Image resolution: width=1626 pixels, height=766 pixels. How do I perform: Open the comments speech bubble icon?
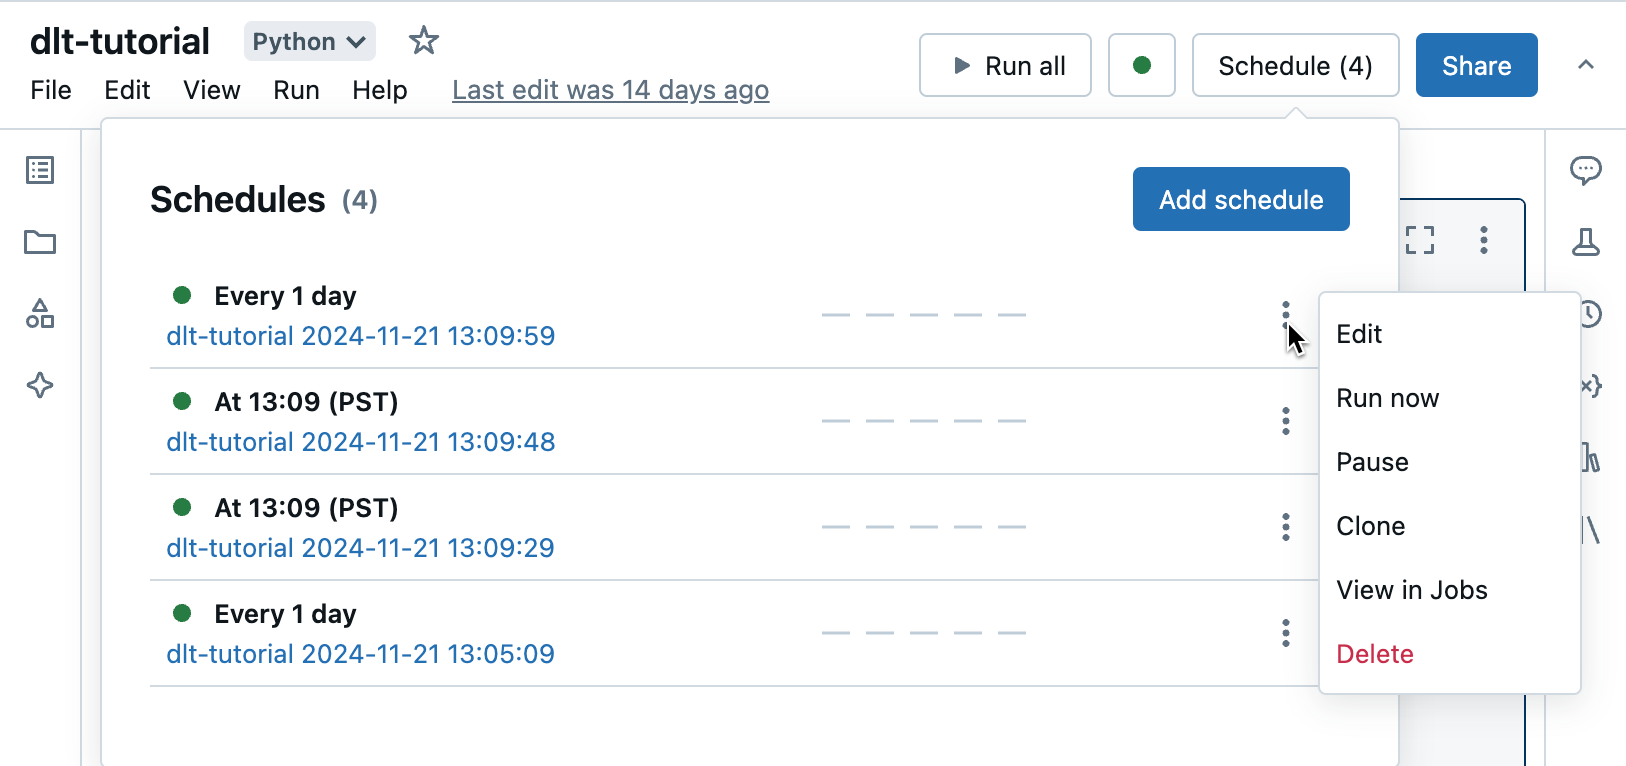coord(1585,170)
